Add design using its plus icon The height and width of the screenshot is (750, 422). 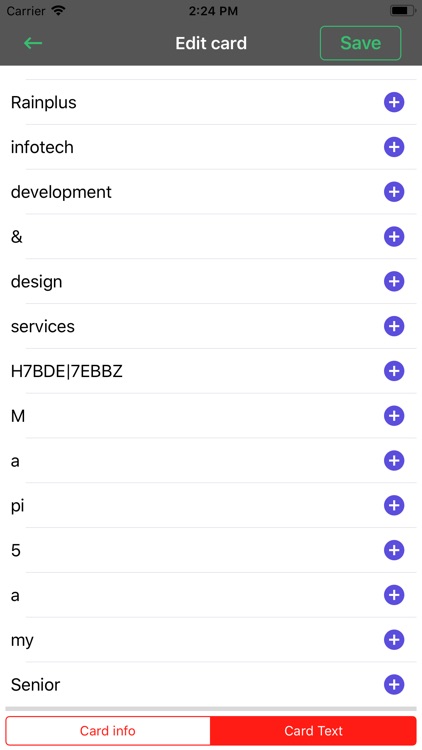click(394, 281)
